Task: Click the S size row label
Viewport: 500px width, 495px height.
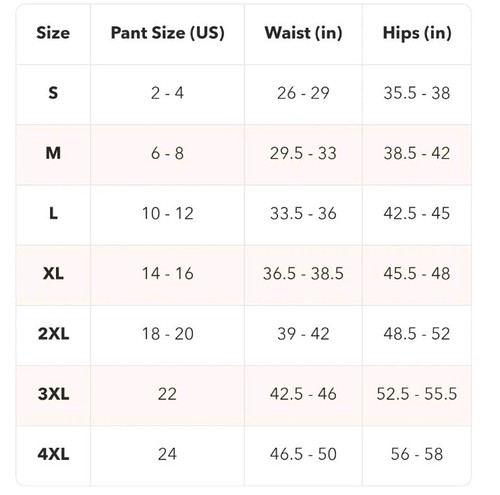Action: [53, 93]
